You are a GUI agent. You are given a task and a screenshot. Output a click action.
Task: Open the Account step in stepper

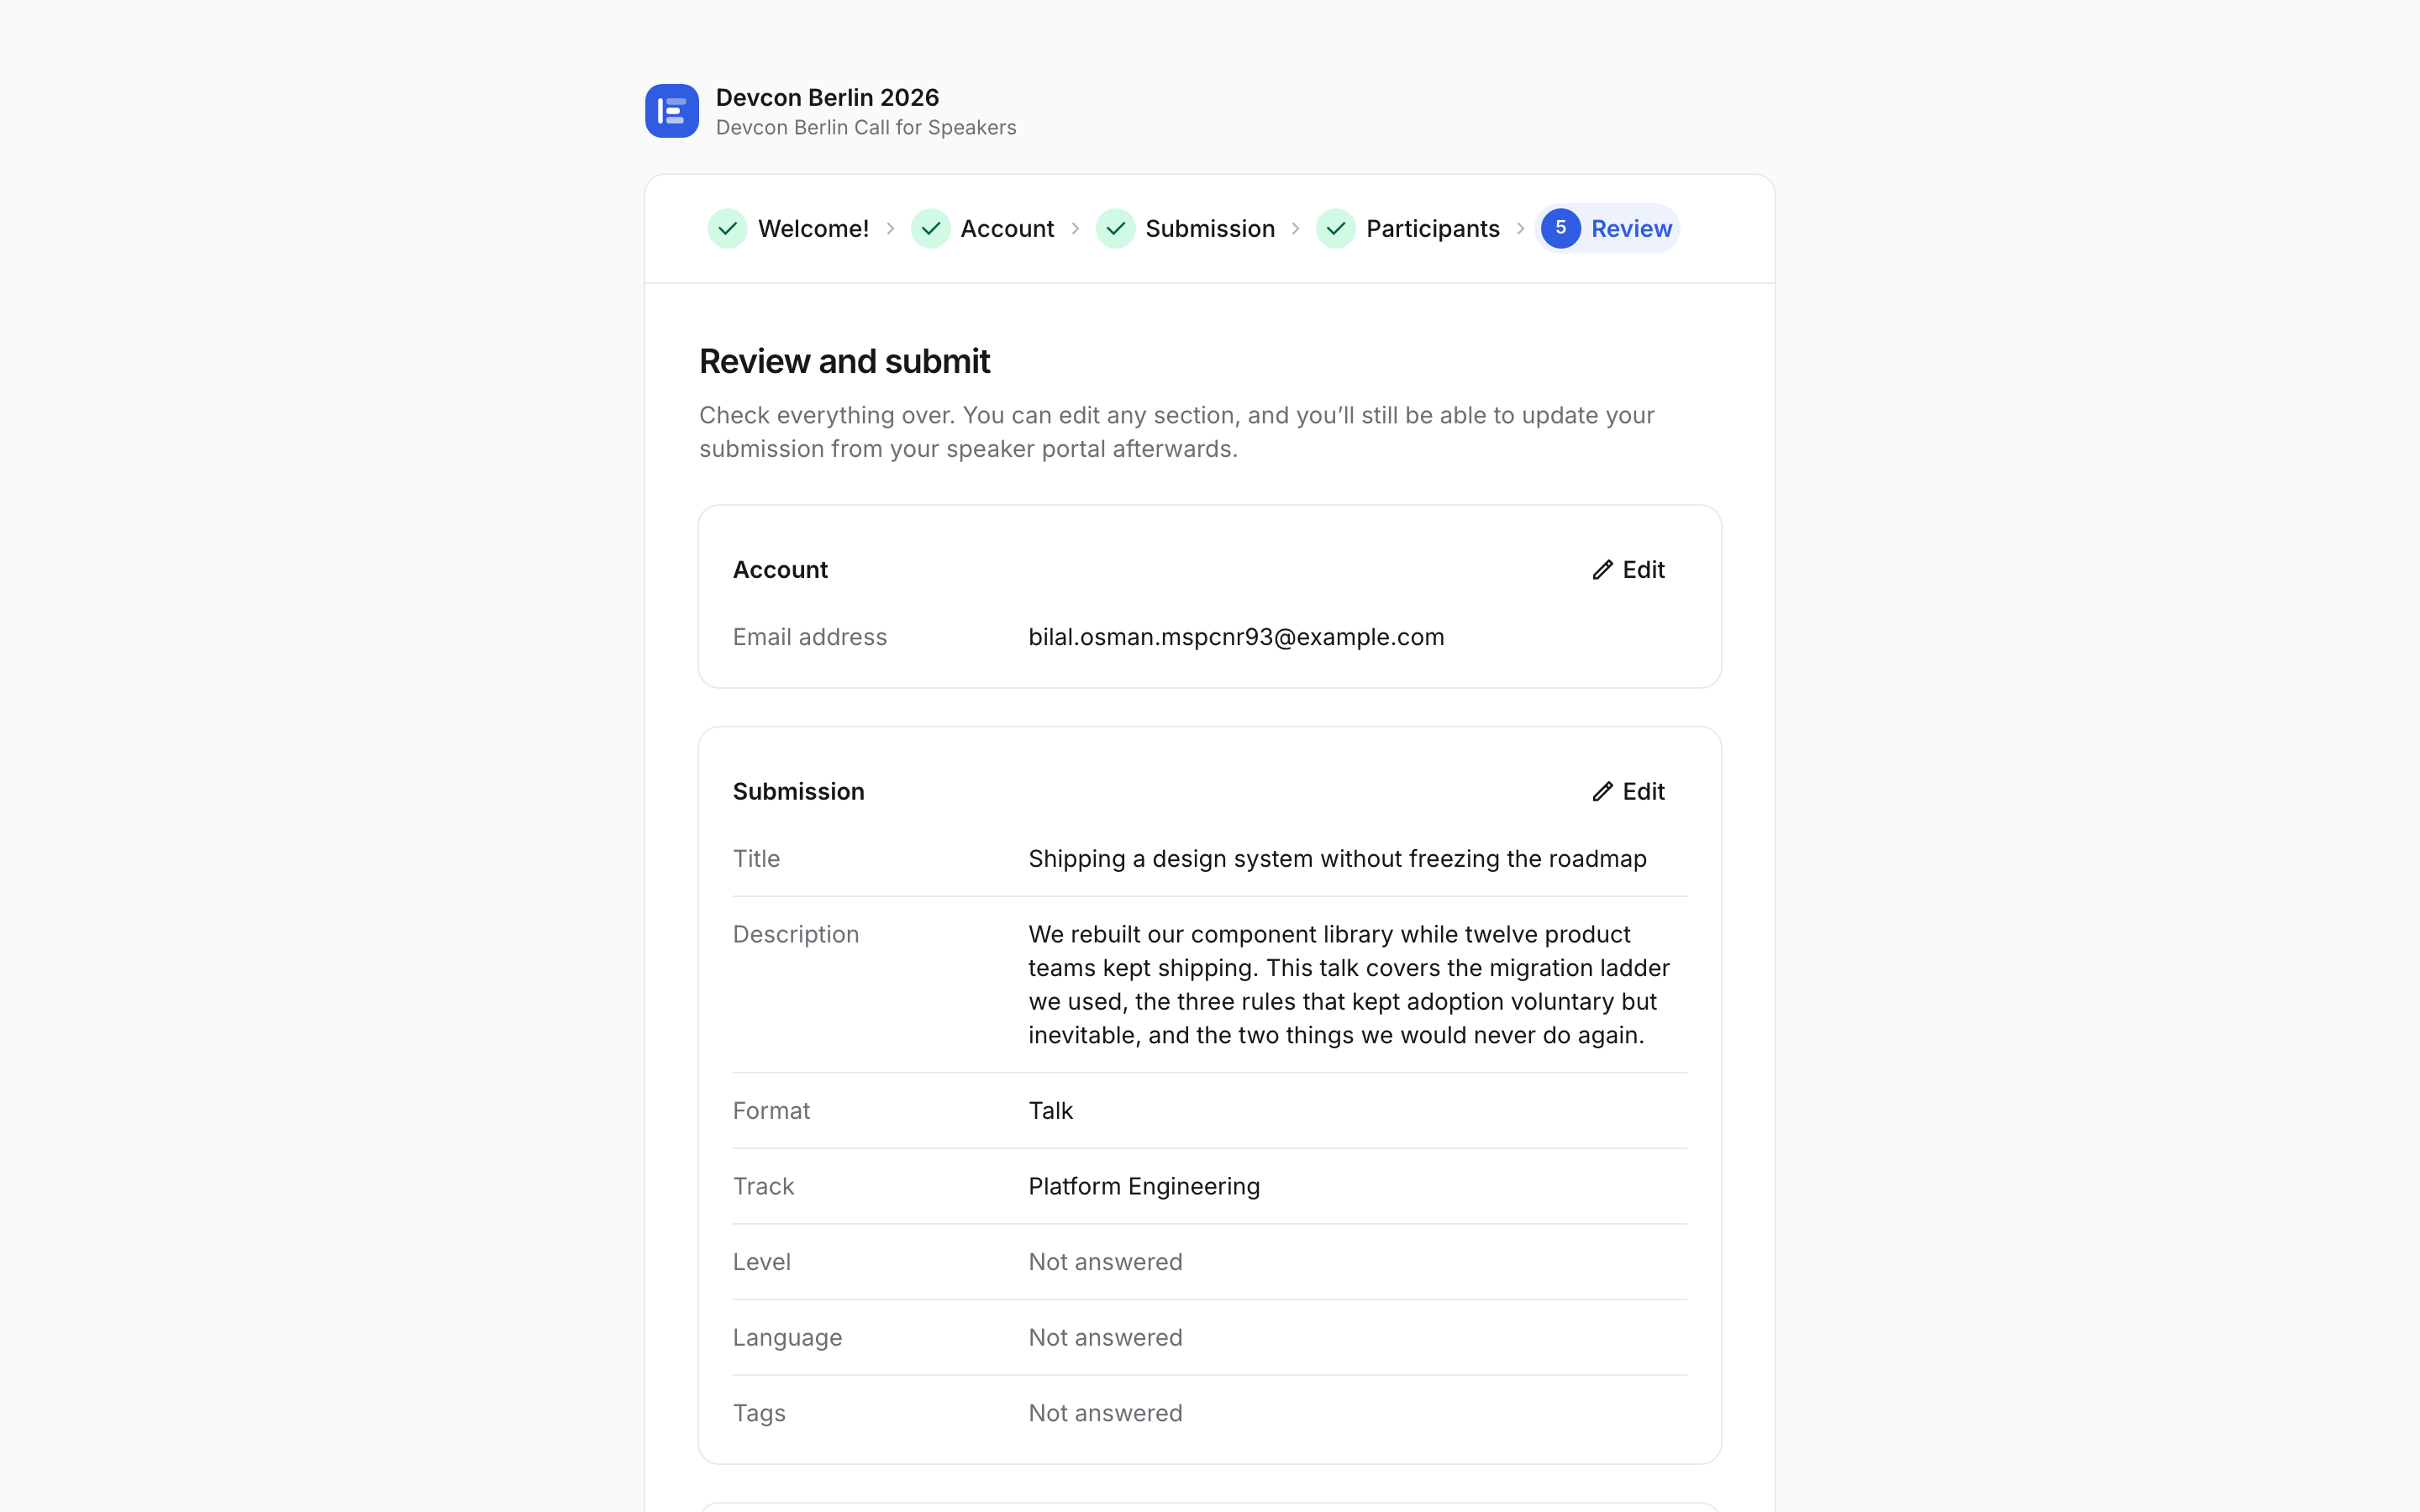pyautogui.click(x=982, y=228)
